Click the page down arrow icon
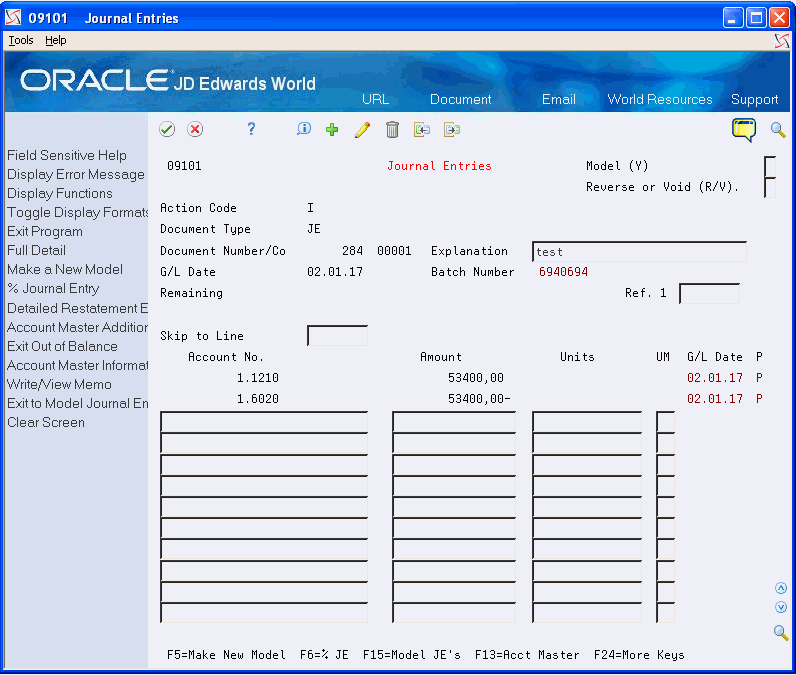Screen dimensions: 796x675 (781, 607)
